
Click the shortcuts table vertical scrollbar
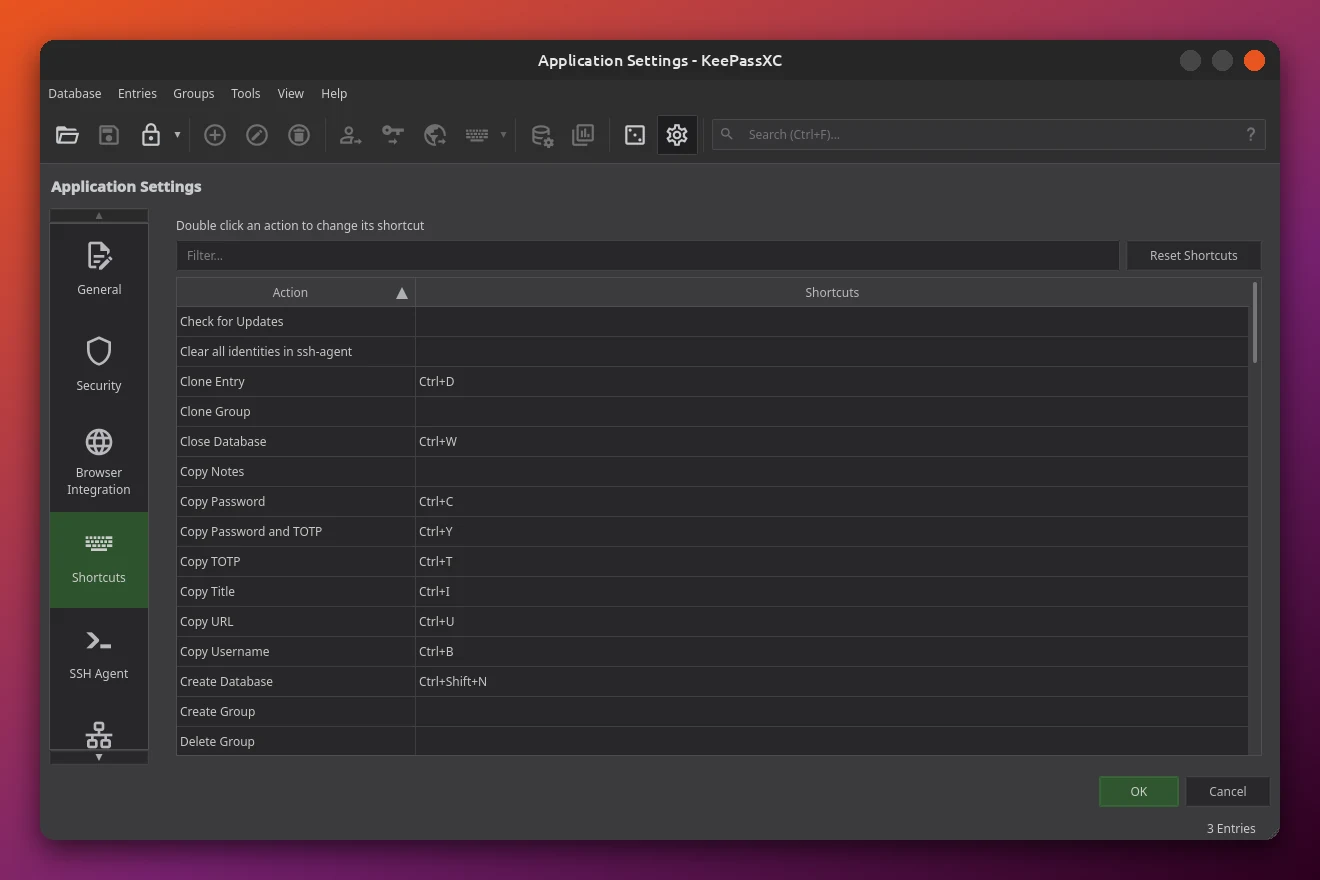1255,322
